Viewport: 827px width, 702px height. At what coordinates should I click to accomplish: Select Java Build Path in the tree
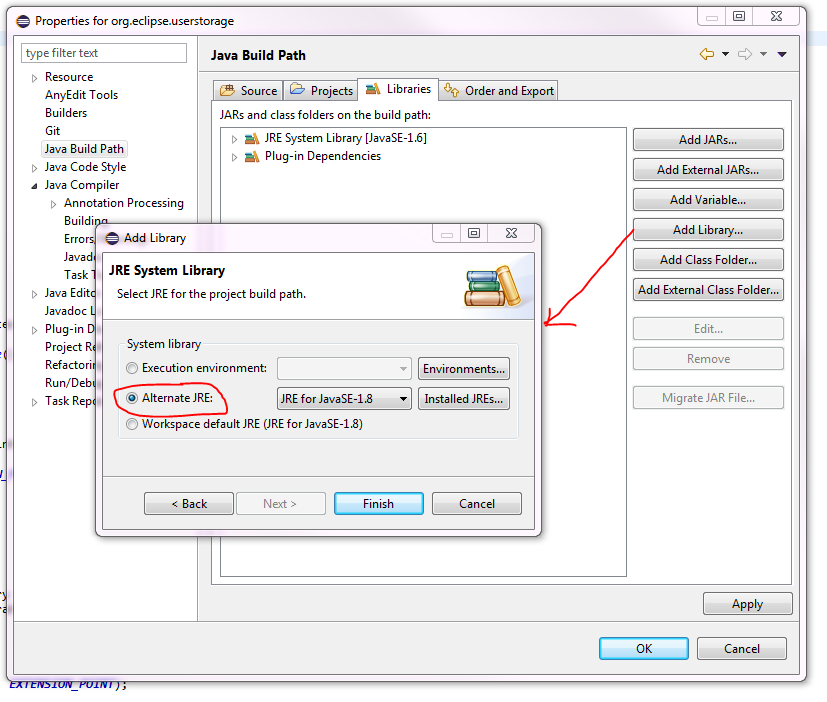pyautogui.click(x=84, y=149)
